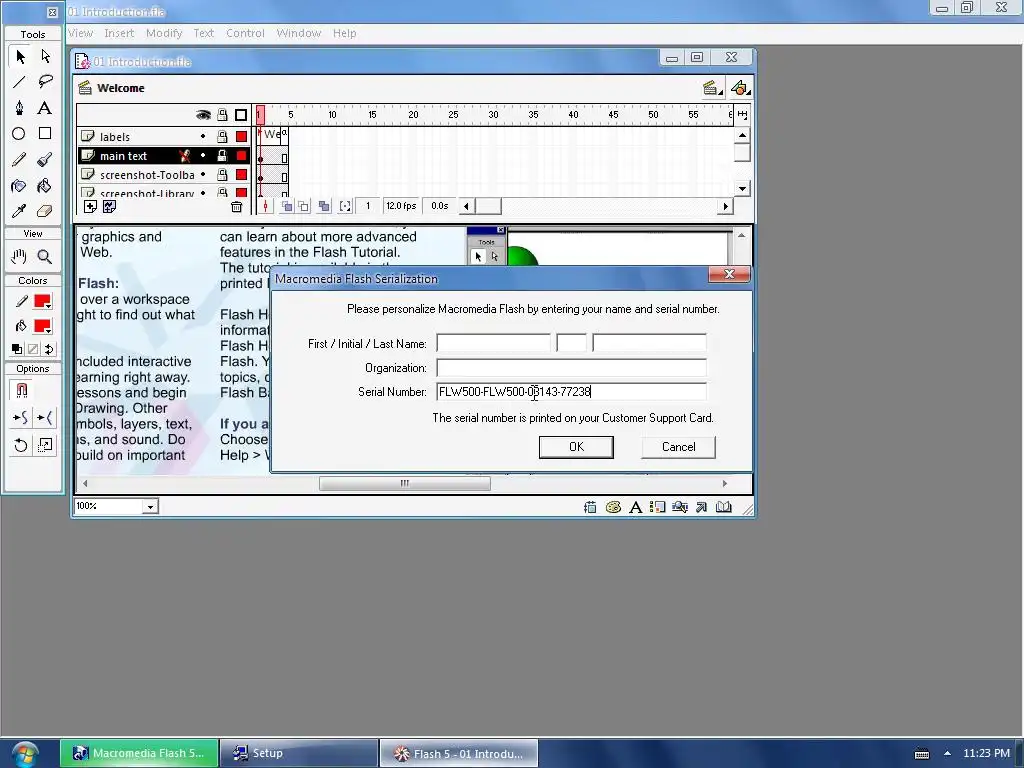
Task: Open fill color swatch dropdown
Action: point(42,327)
